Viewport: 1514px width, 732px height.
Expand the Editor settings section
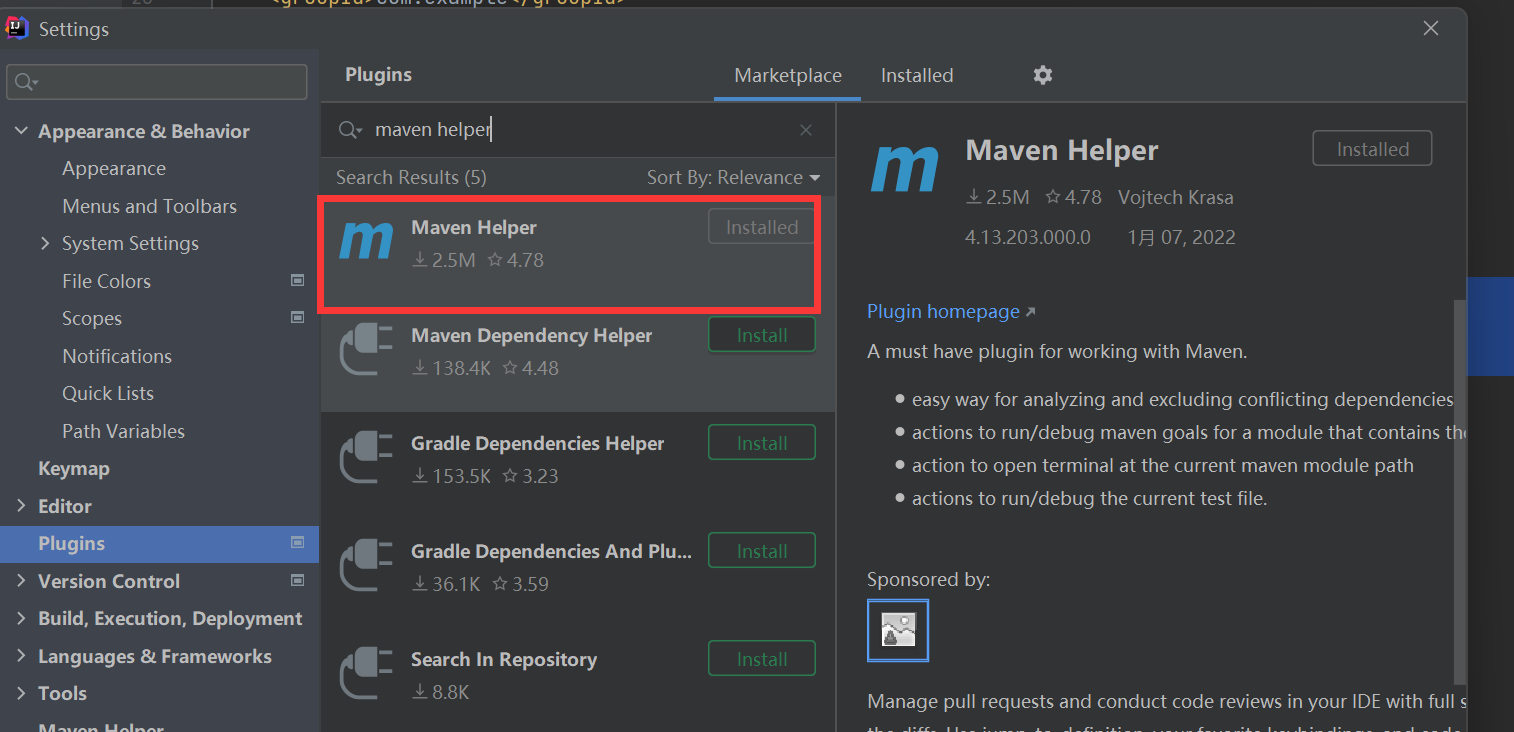[x=21, y=506]
